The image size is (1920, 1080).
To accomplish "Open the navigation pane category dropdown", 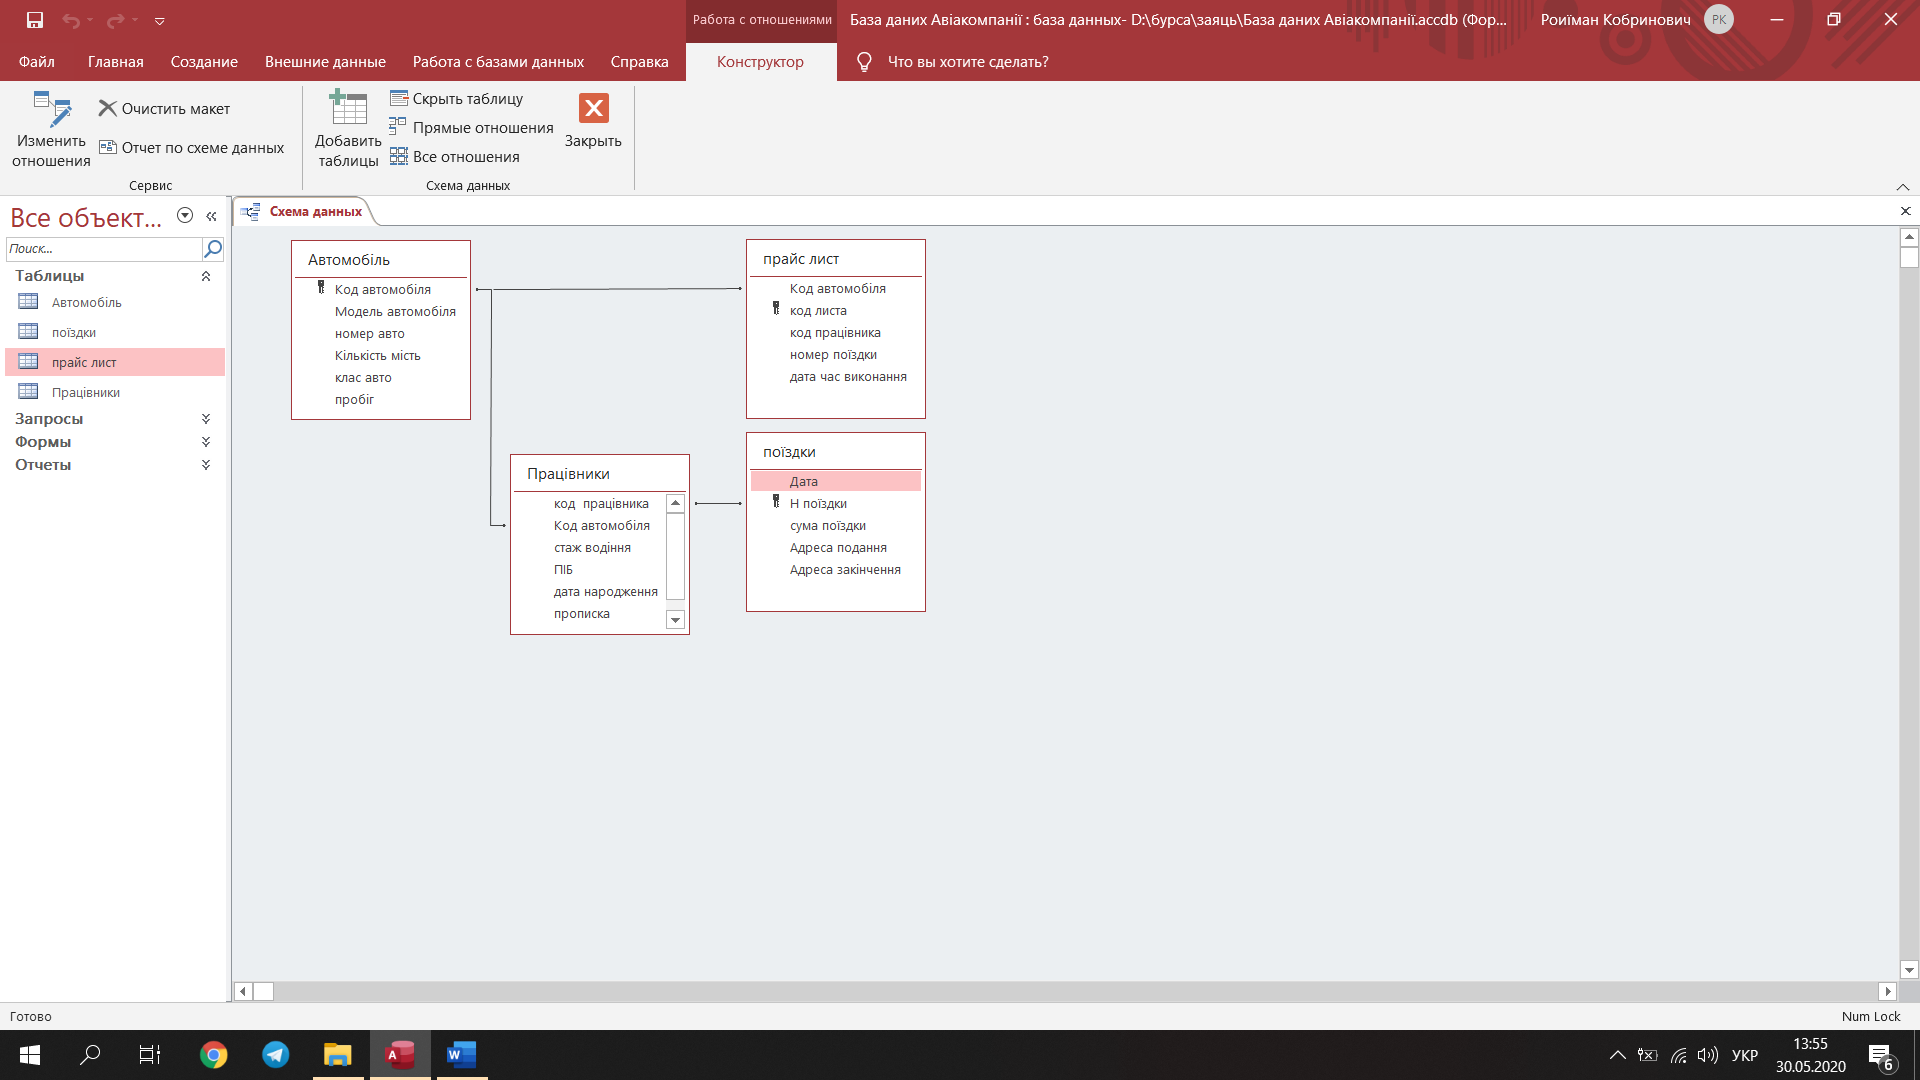I will point(185,216).
